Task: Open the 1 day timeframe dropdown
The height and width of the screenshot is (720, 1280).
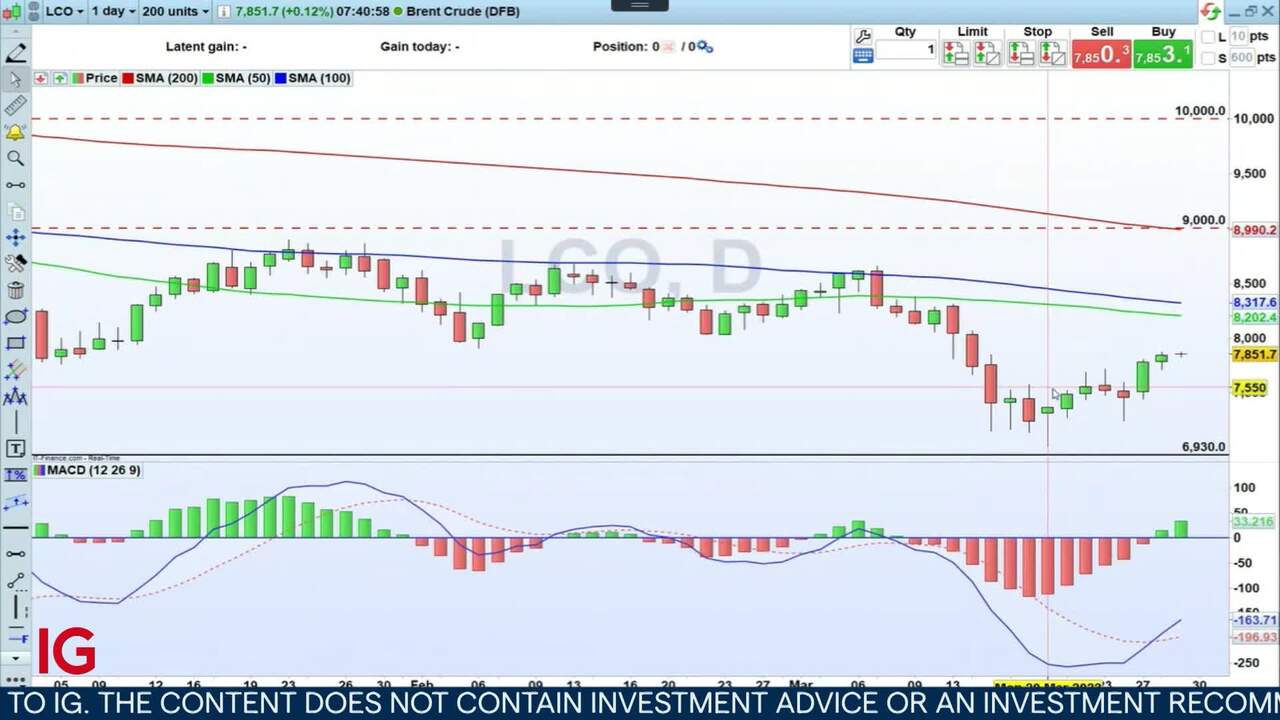Action: coord(111,11)
